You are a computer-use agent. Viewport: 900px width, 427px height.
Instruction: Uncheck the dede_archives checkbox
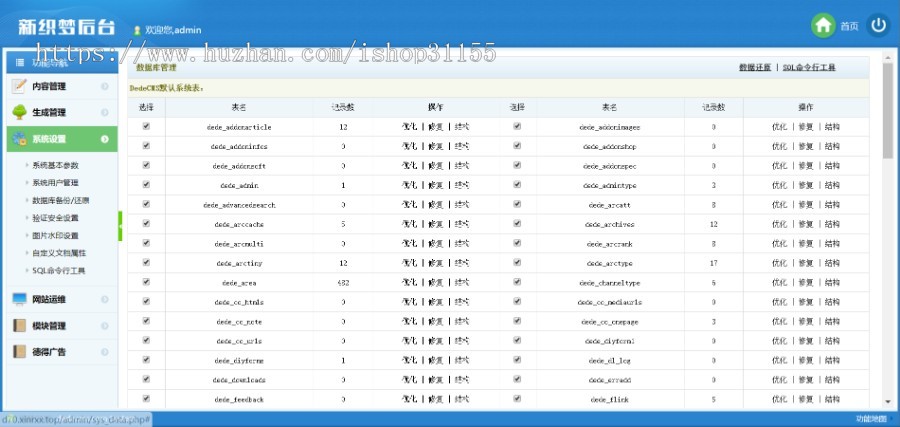pyautogui.click(x=517, y=223)
